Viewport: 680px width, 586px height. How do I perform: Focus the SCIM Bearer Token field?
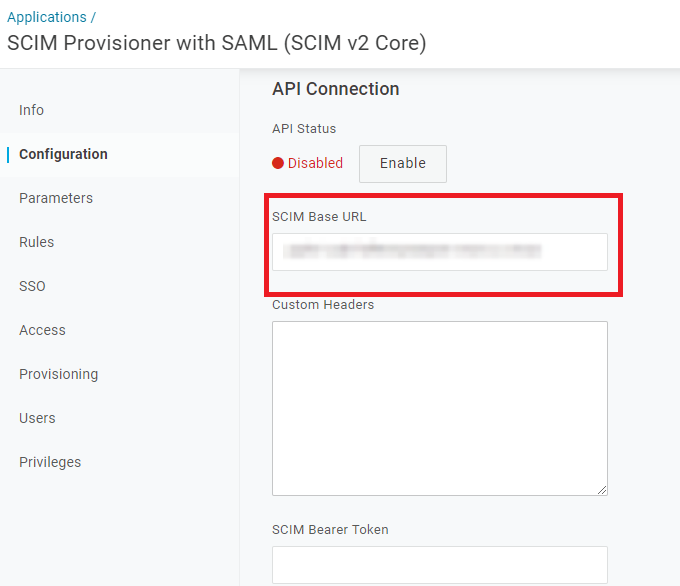pyautogui.click(x=440, y=565)
